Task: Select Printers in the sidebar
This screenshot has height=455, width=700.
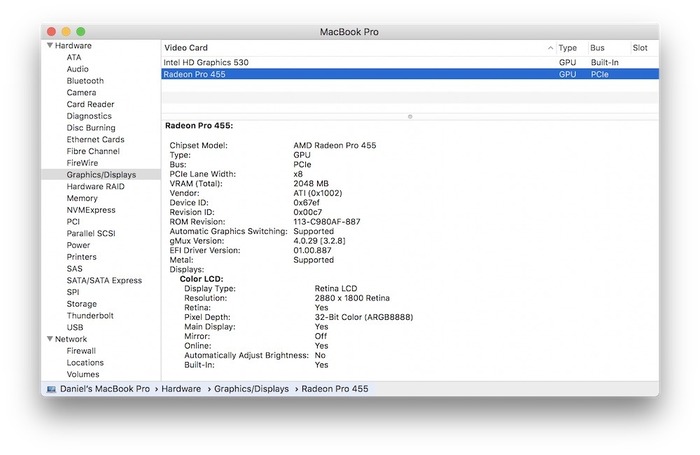Action: [82, 257]
